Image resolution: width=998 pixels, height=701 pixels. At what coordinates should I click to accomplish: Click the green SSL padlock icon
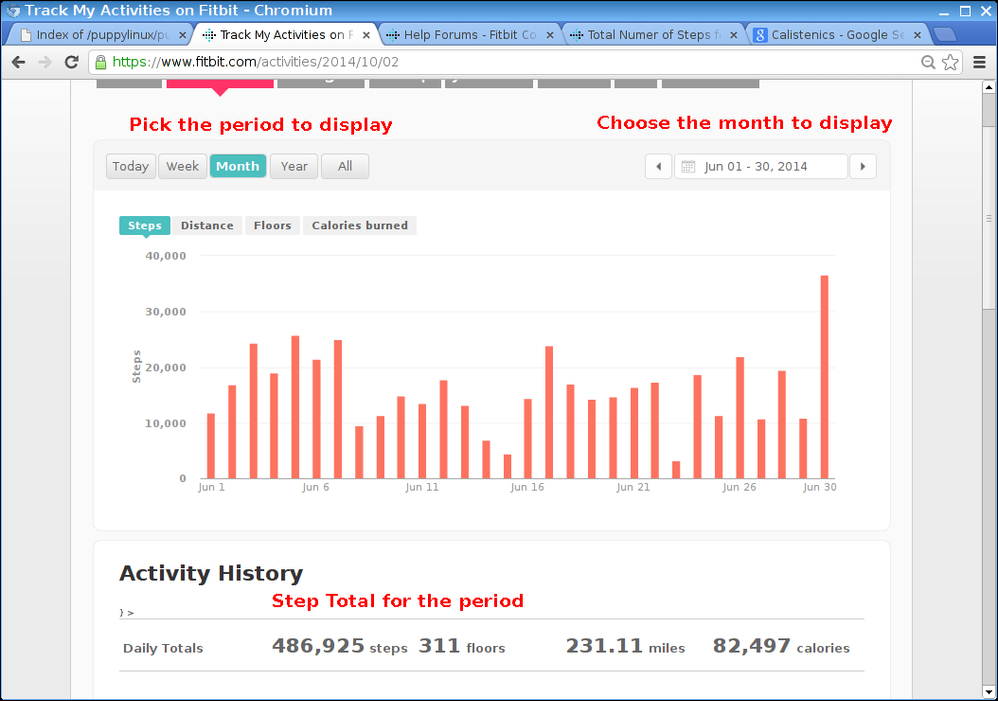tap(101, 62)
